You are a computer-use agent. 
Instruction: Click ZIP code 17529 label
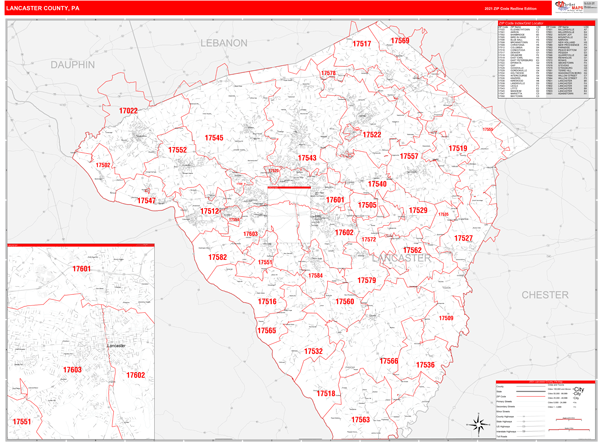point(418,210)
